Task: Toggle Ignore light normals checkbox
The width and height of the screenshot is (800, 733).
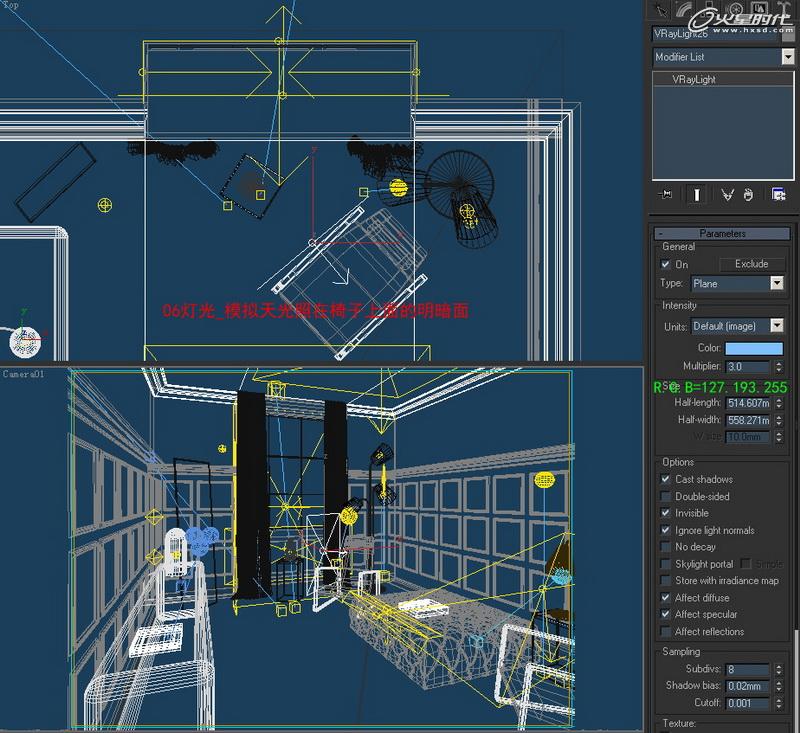Action: (x=665, y=530)
